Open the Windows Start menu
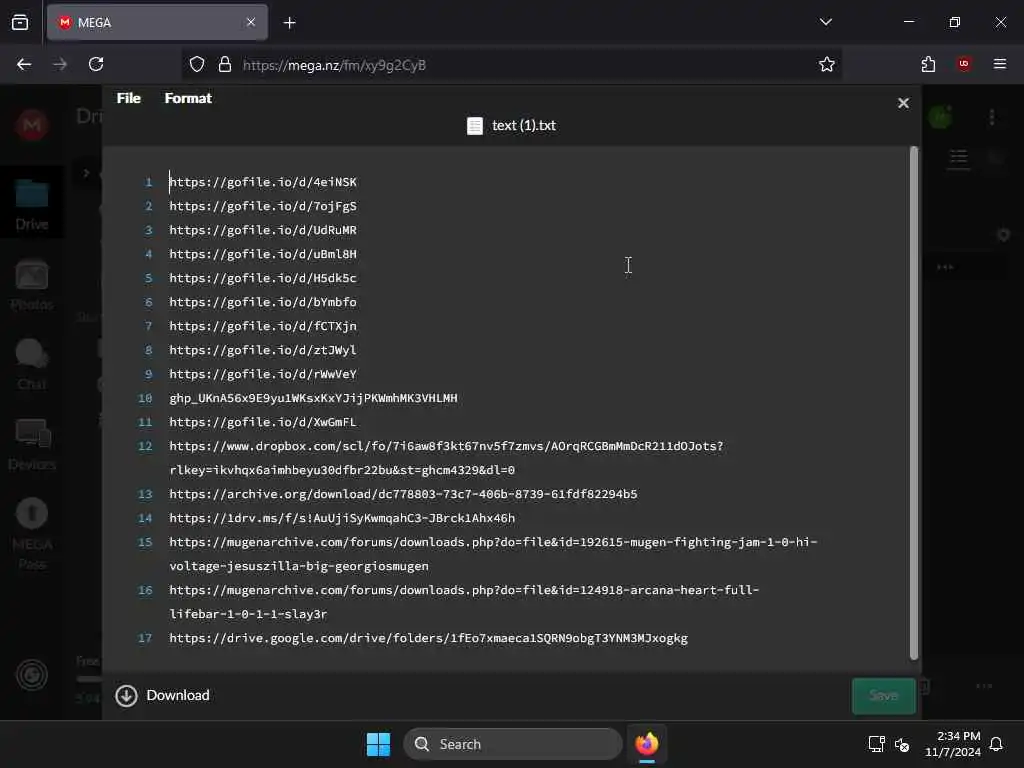This screenshot has width=1024, height=768. pyautogui.click(x=378, y=744)
